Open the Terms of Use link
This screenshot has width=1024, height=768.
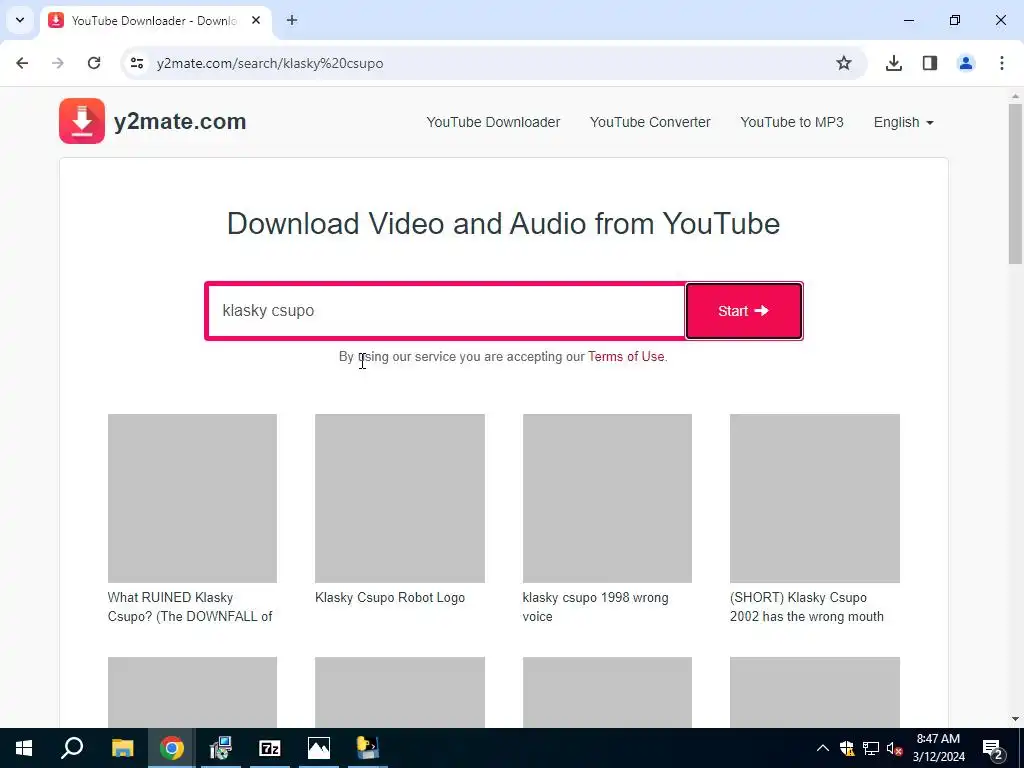(626, 357)
